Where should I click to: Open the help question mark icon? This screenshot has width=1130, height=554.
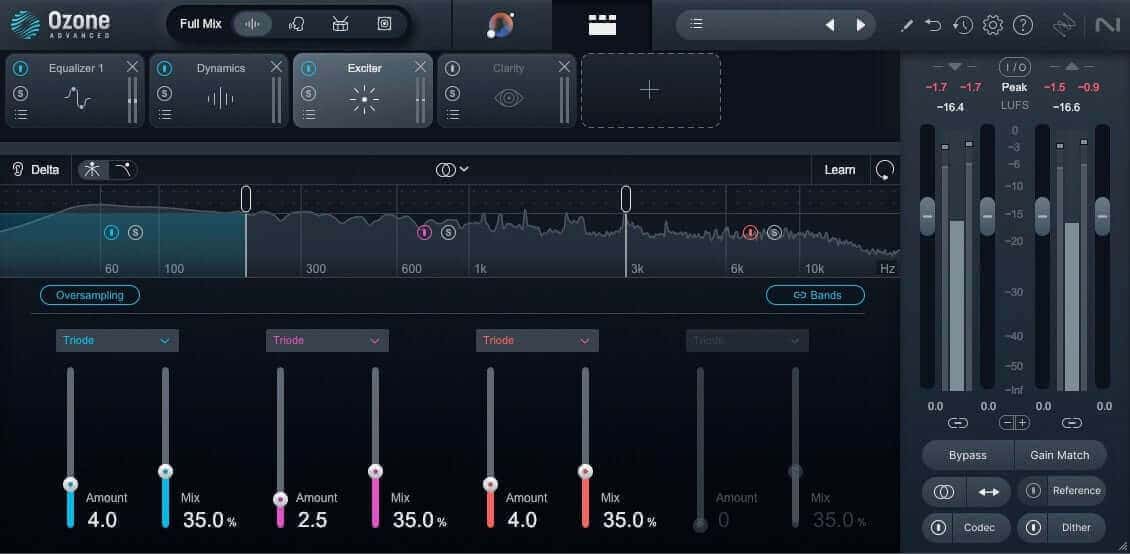[1023, 25]
